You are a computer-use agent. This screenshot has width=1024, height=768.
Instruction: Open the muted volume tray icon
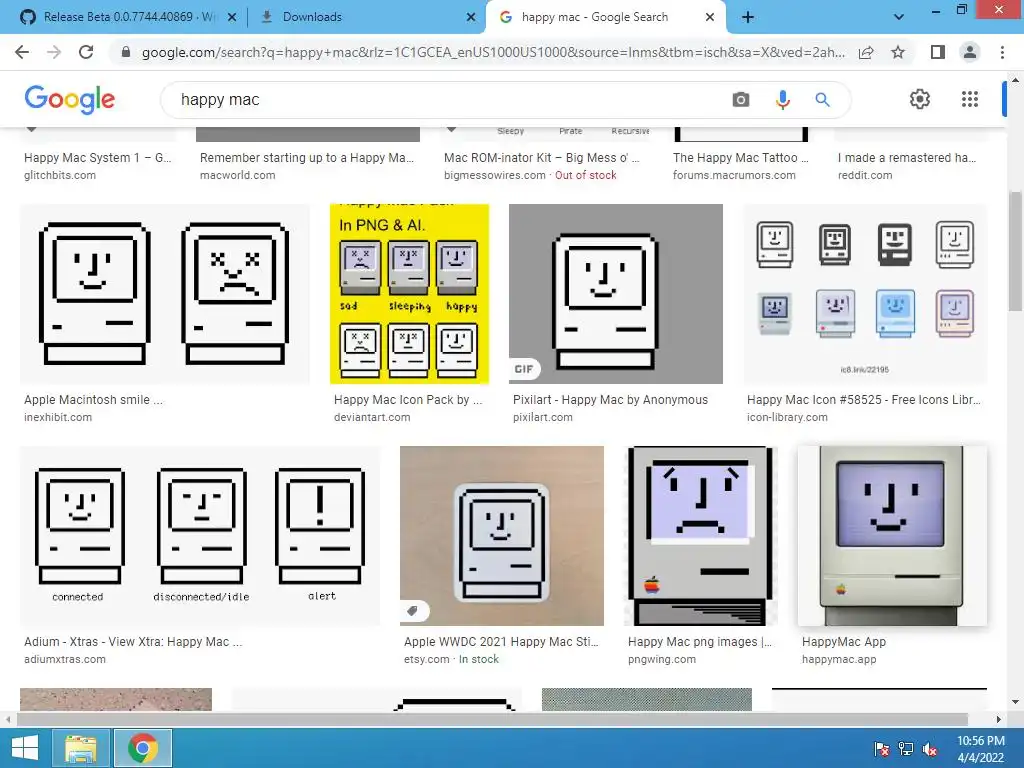point(930,749)
